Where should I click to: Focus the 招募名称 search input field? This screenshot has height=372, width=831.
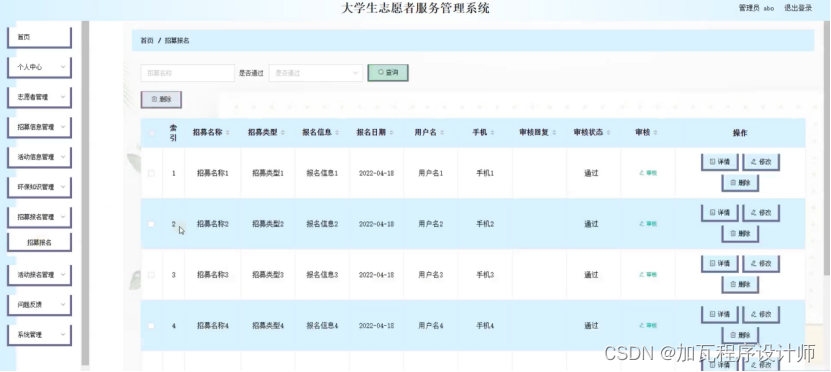click(188, 73)
